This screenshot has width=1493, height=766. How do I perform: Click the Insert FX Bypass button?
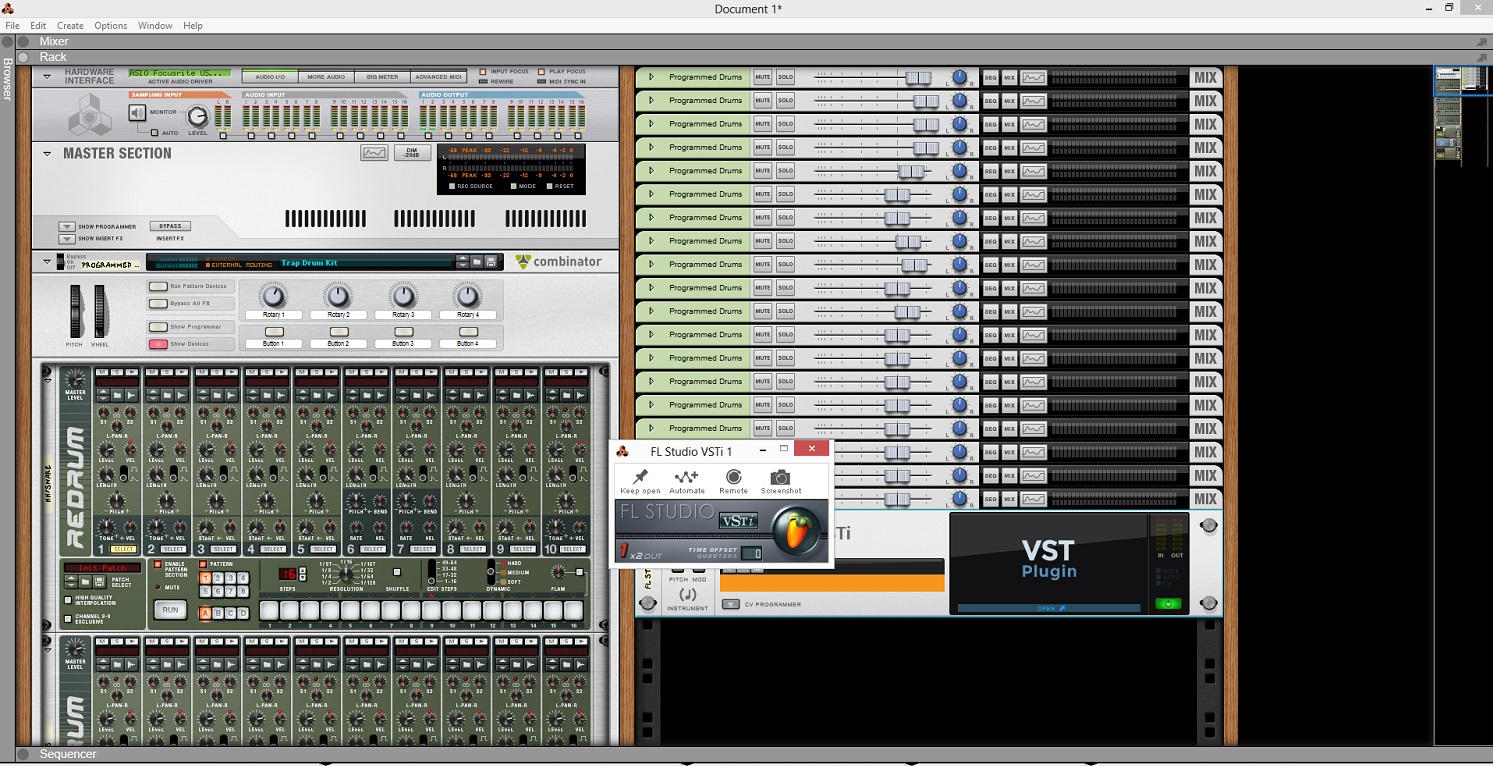(170, 226)
